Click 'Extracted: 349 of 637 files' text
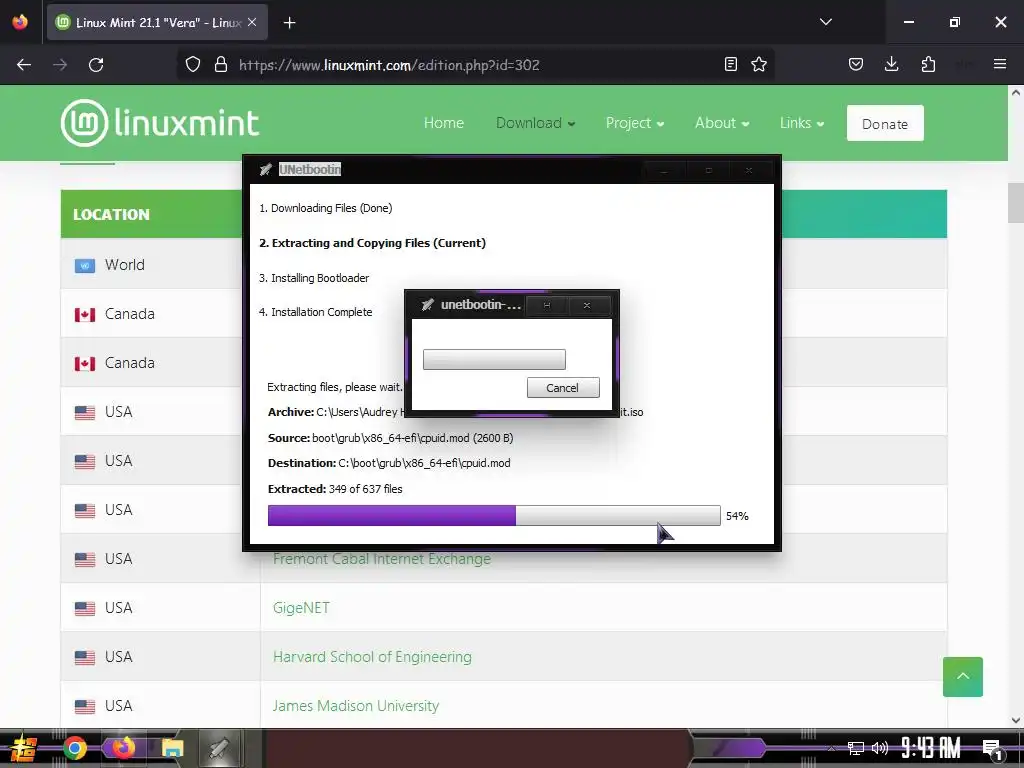 coord(335,489)
